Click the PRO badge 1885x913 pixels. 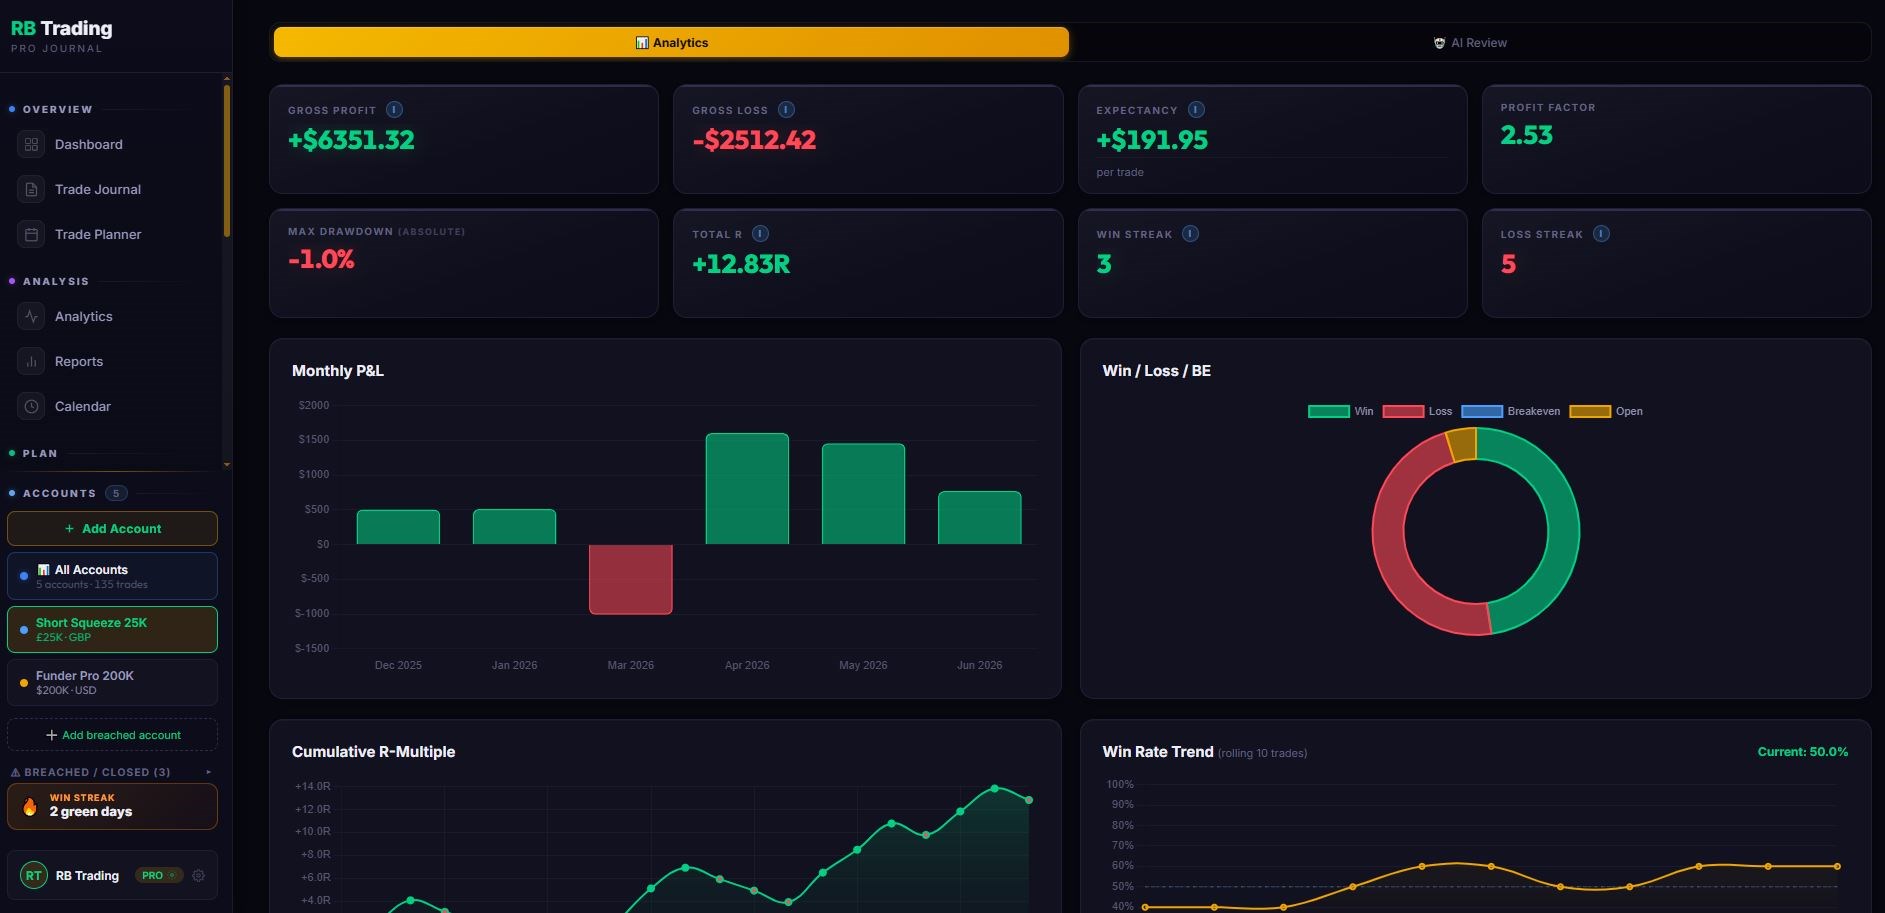[x=159, y=875]
